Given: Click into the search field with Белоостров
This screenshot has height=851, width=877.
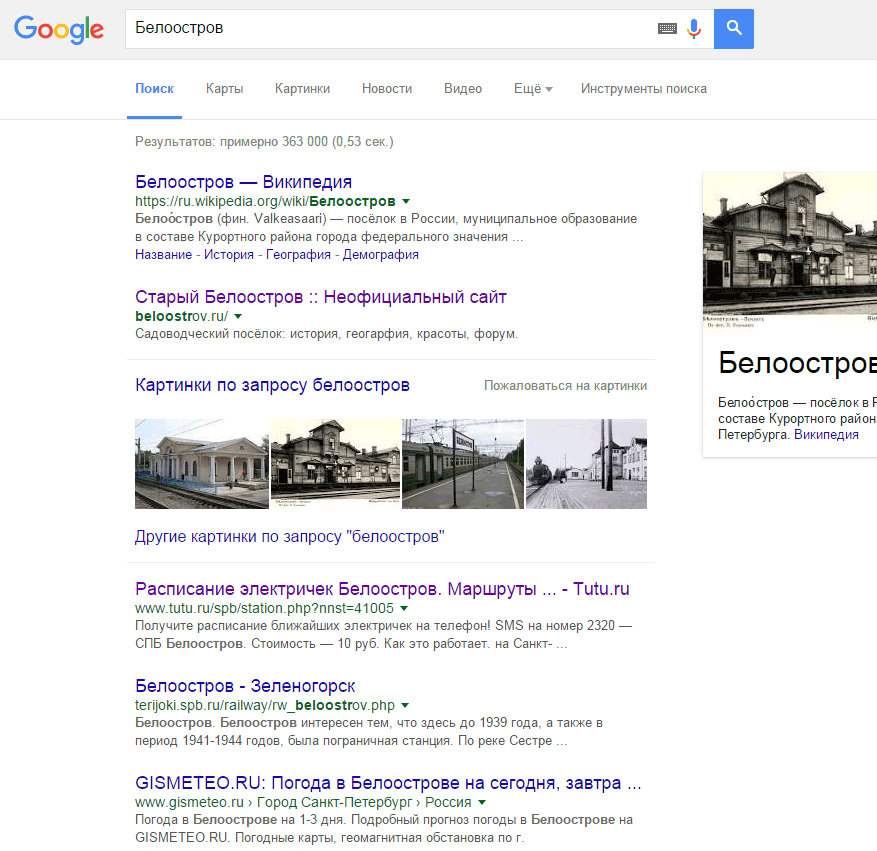Looking at the screenshot, I should 390,29.
